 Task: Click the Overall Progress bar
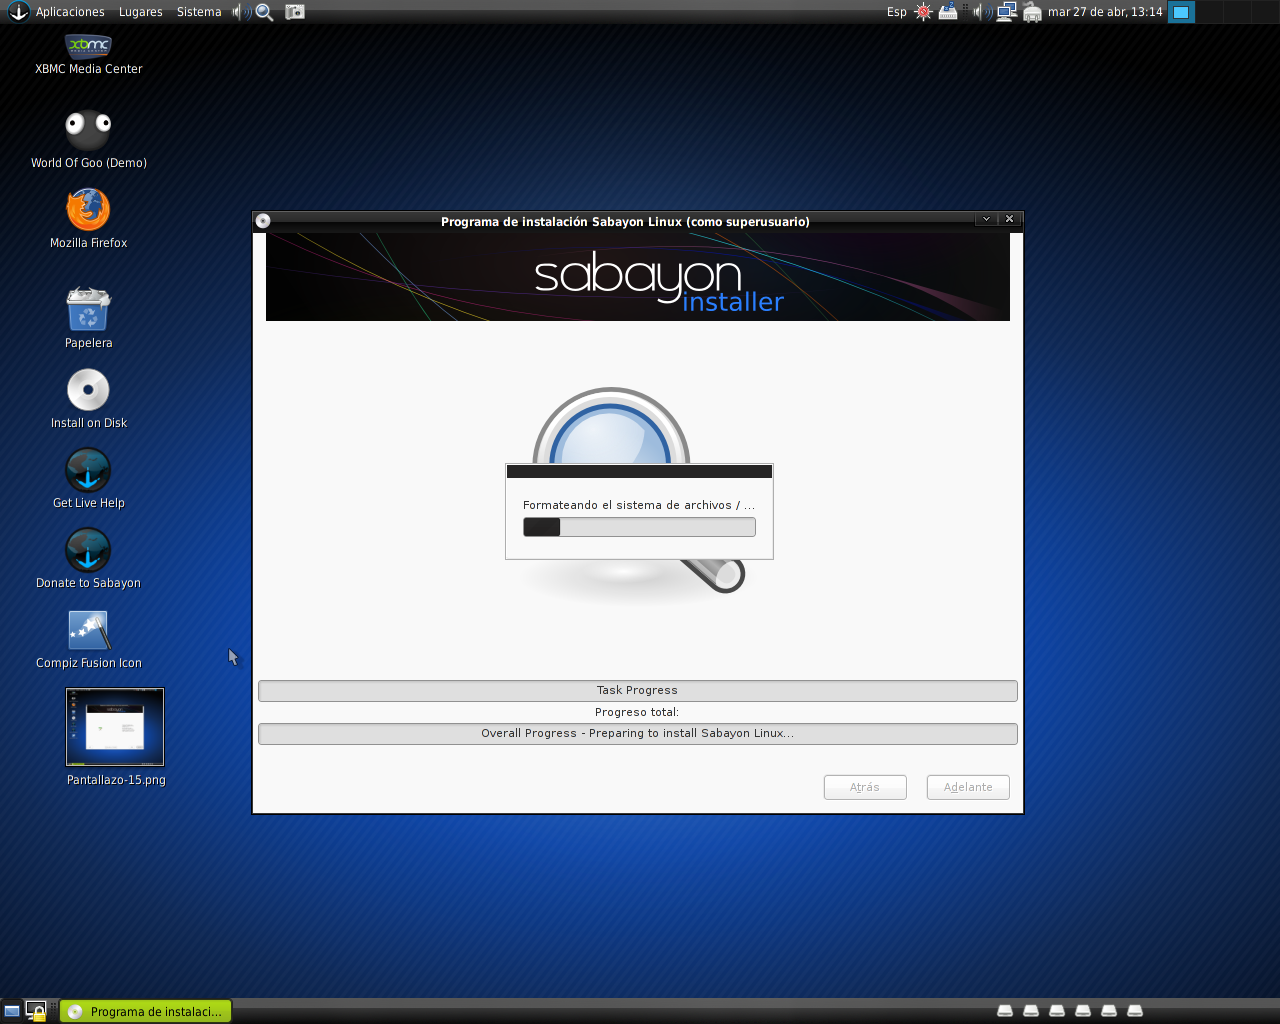[638, 734]
